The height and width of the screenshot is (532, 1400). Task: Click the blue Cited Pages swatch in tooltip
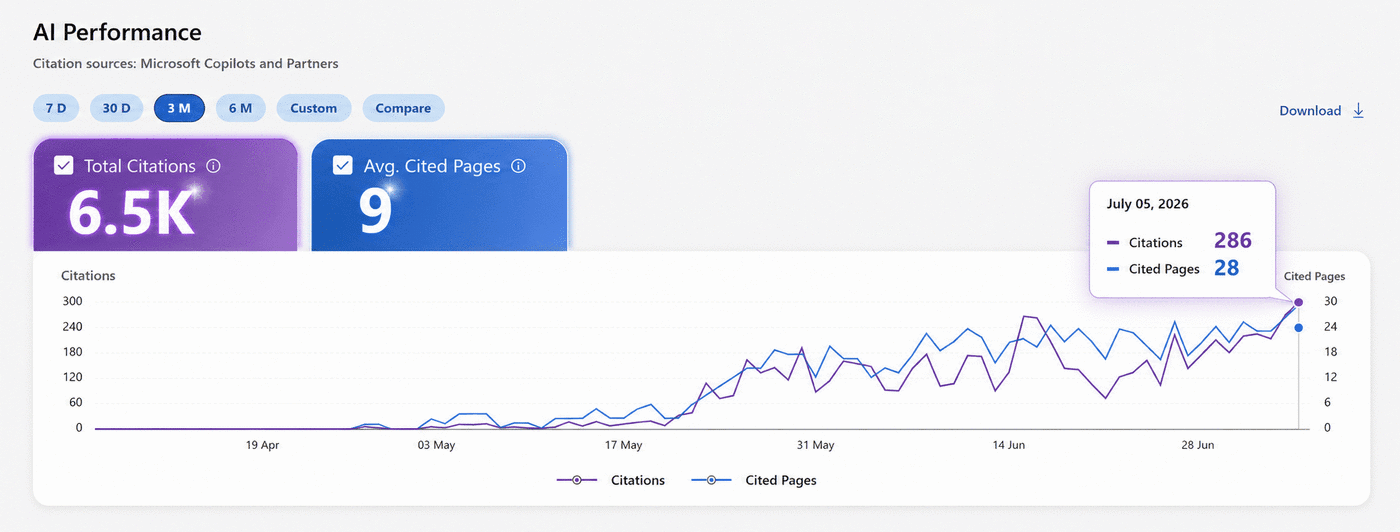click(1113, 269)
